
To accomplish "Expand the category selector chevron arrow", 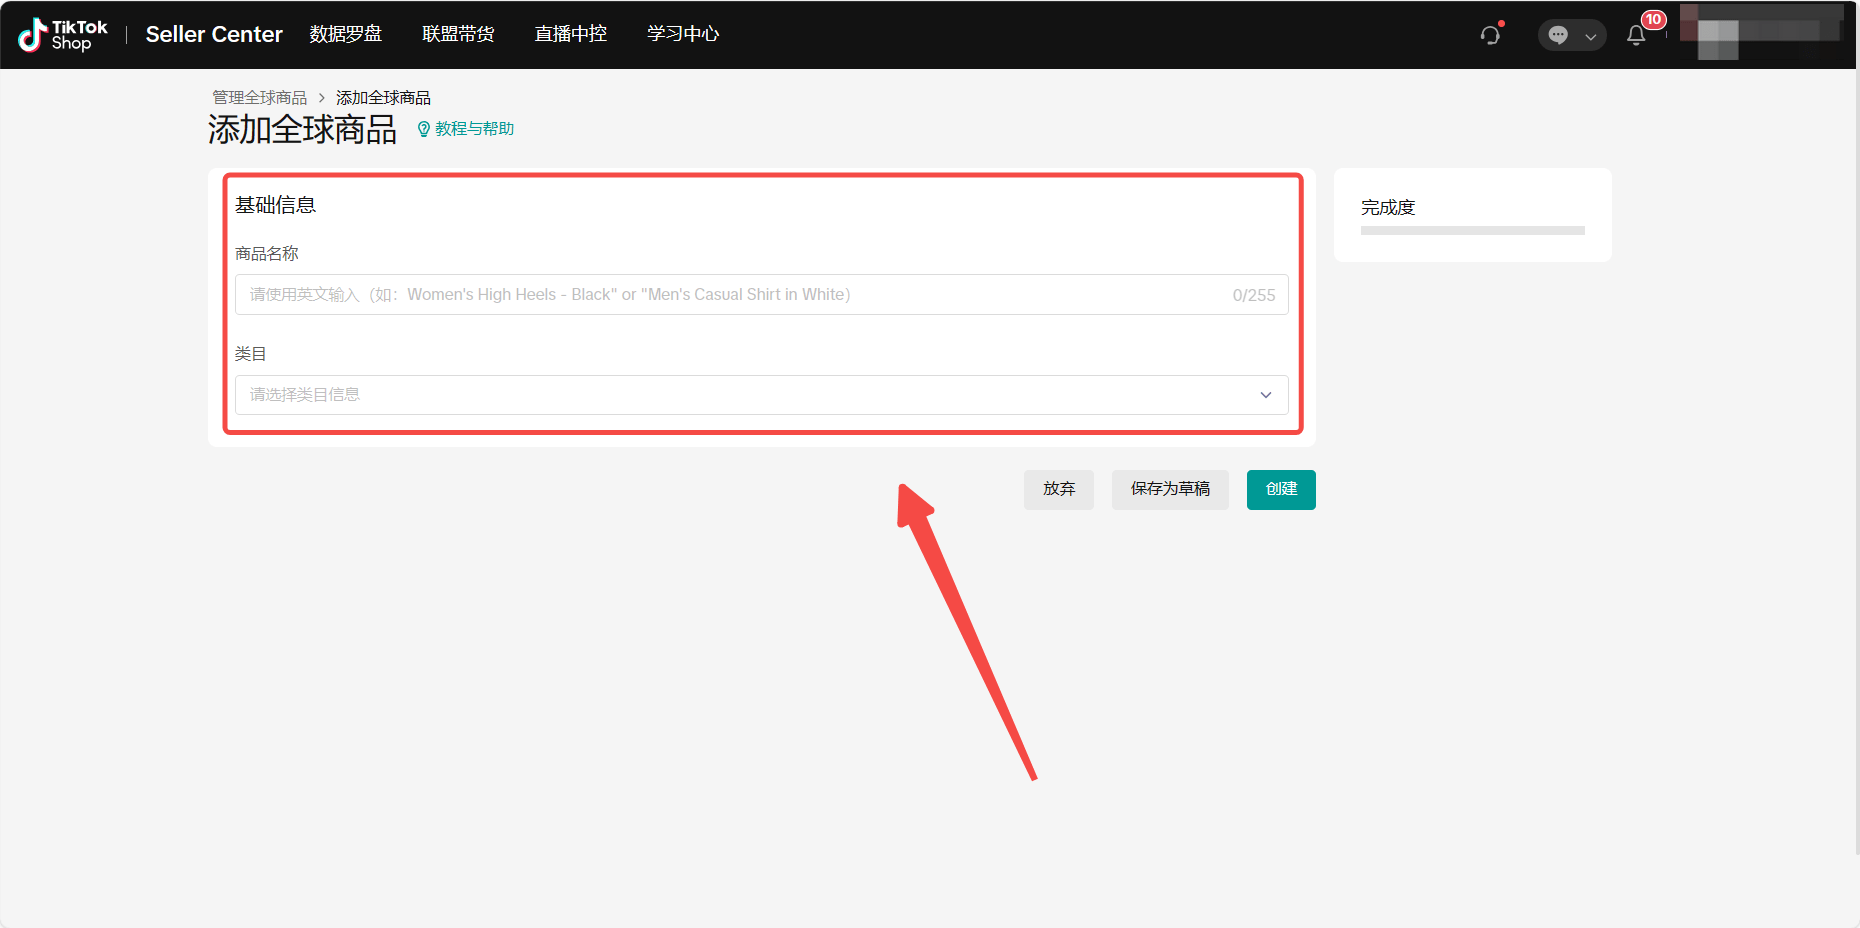I will (1264, 395).
